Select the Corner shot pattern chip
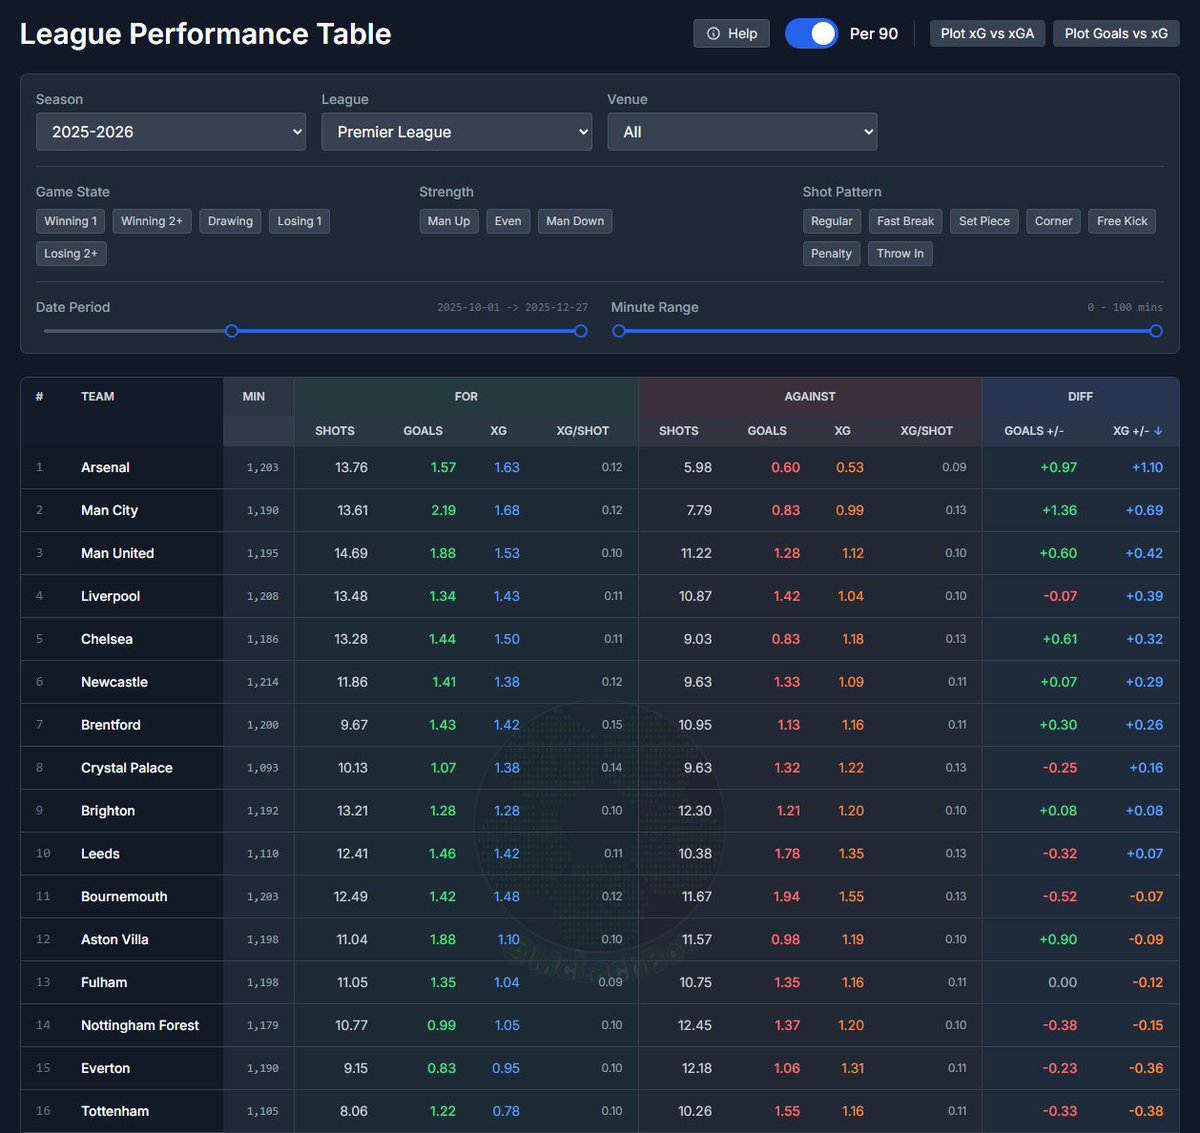This screenshot has width=1200, height=1133. coord(1053,221)
